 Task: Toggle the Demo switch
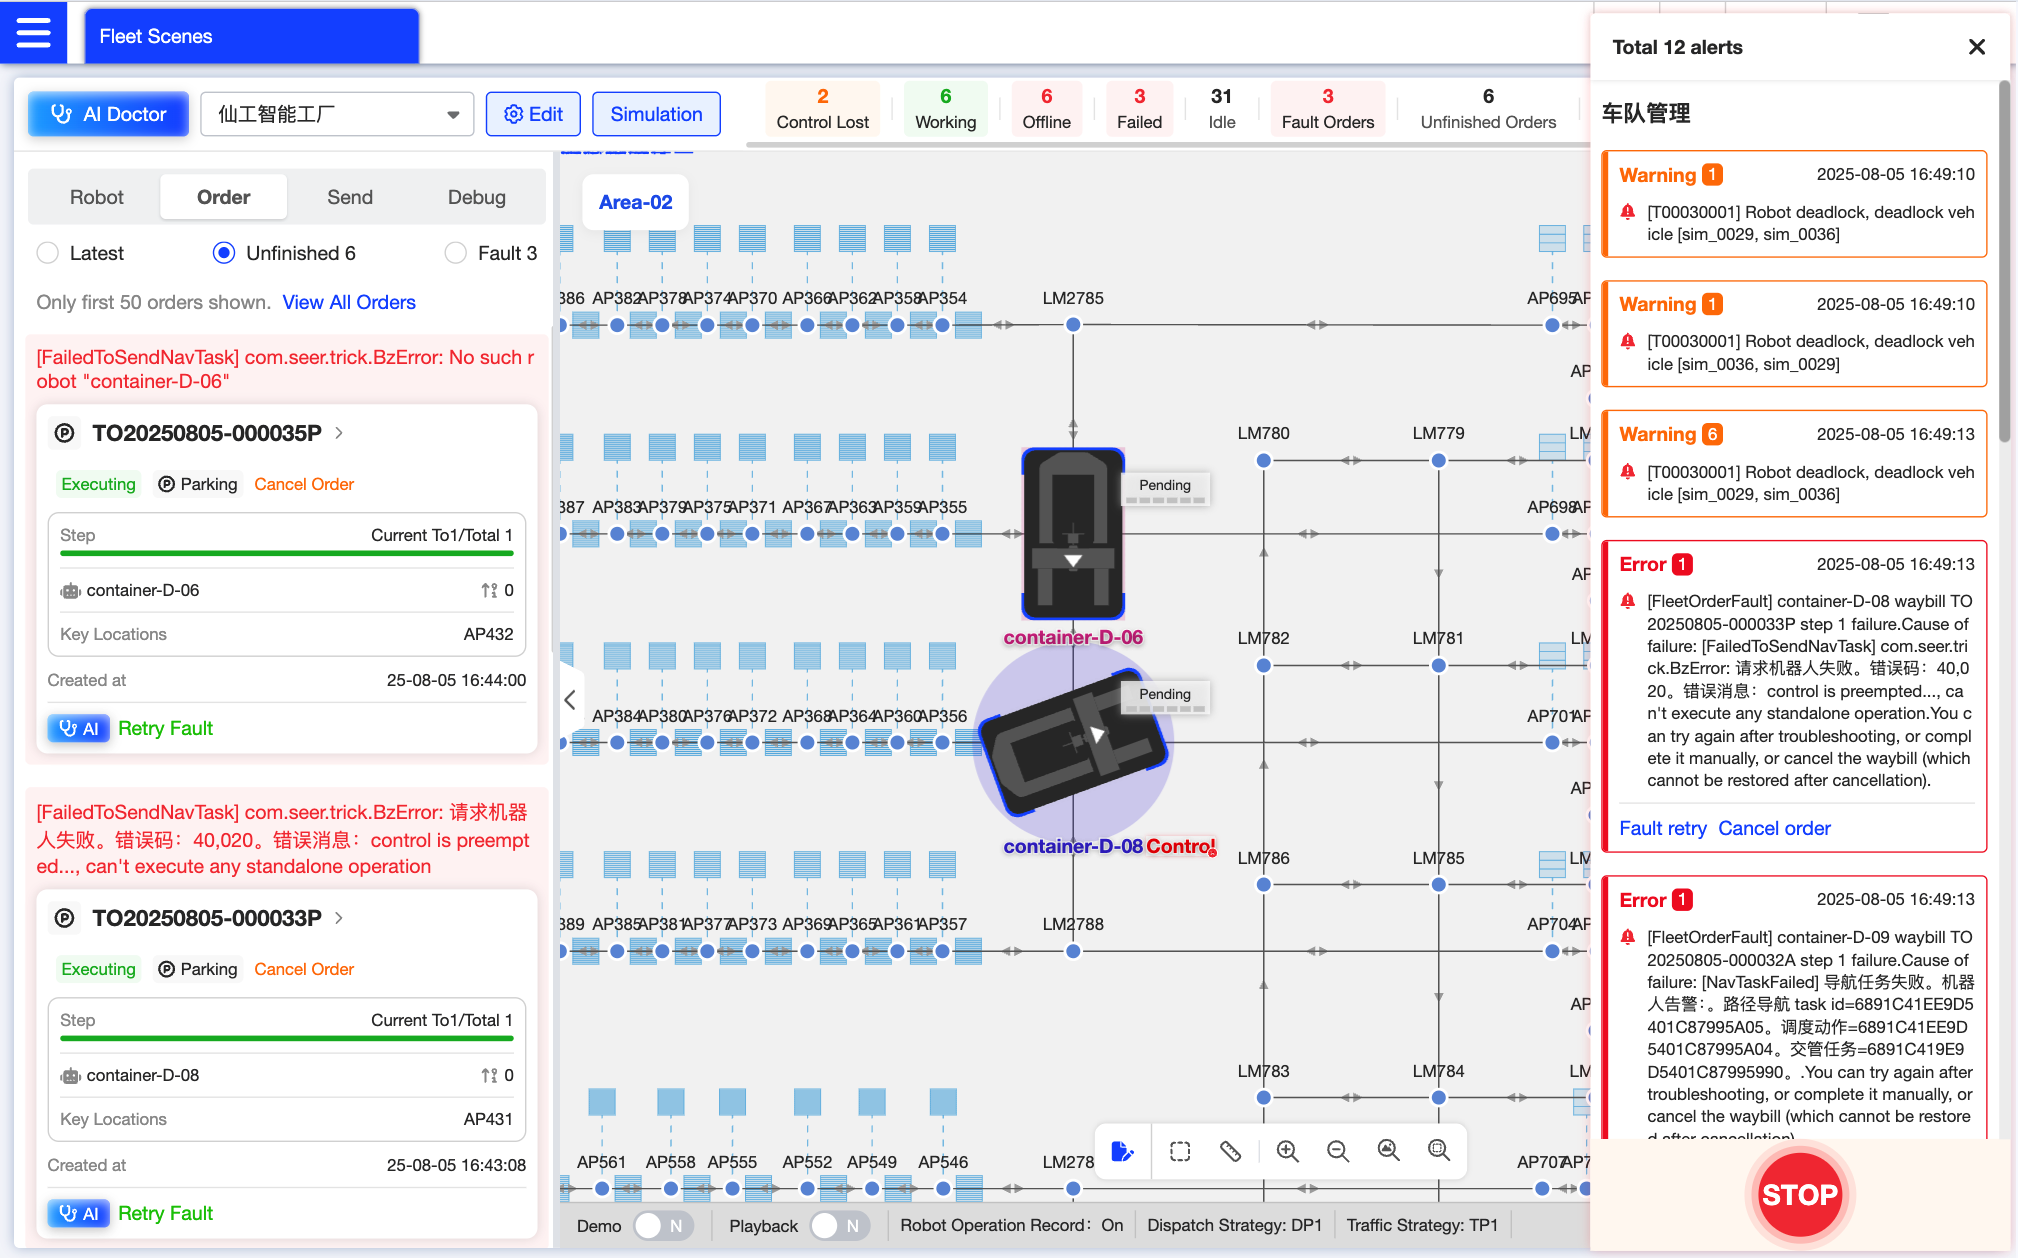[662, 1225]
